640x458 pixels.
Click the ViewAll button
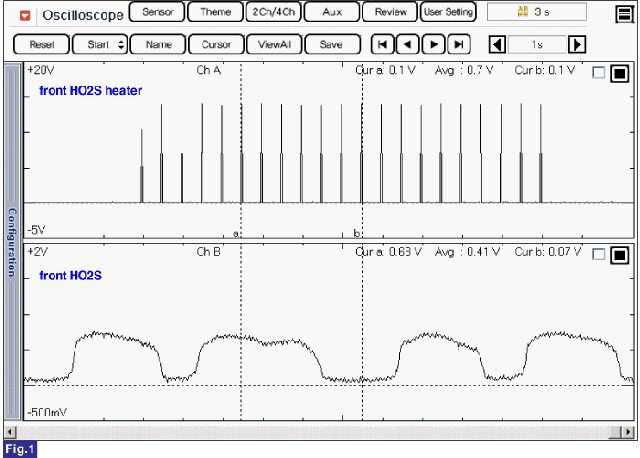[x=274, y=44]
